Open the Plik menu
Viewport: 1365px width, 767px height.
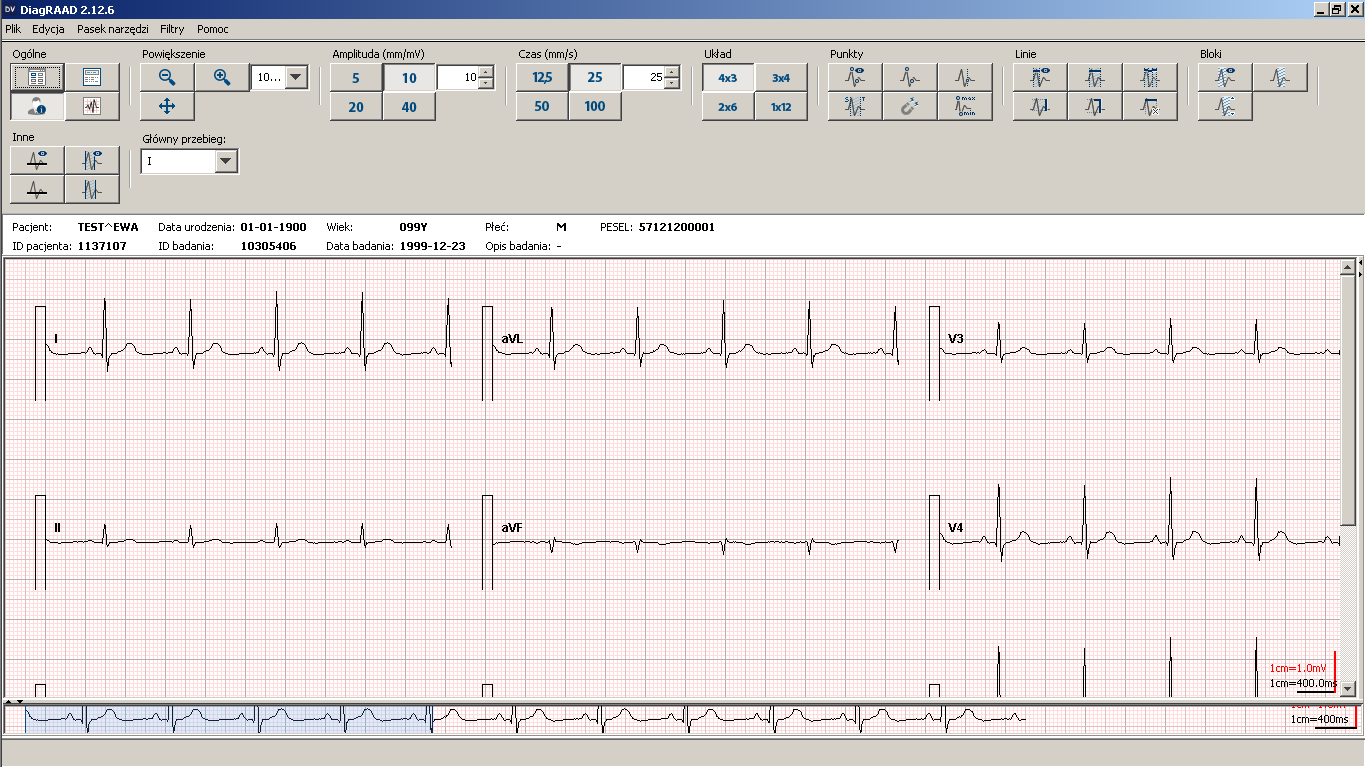13,29
